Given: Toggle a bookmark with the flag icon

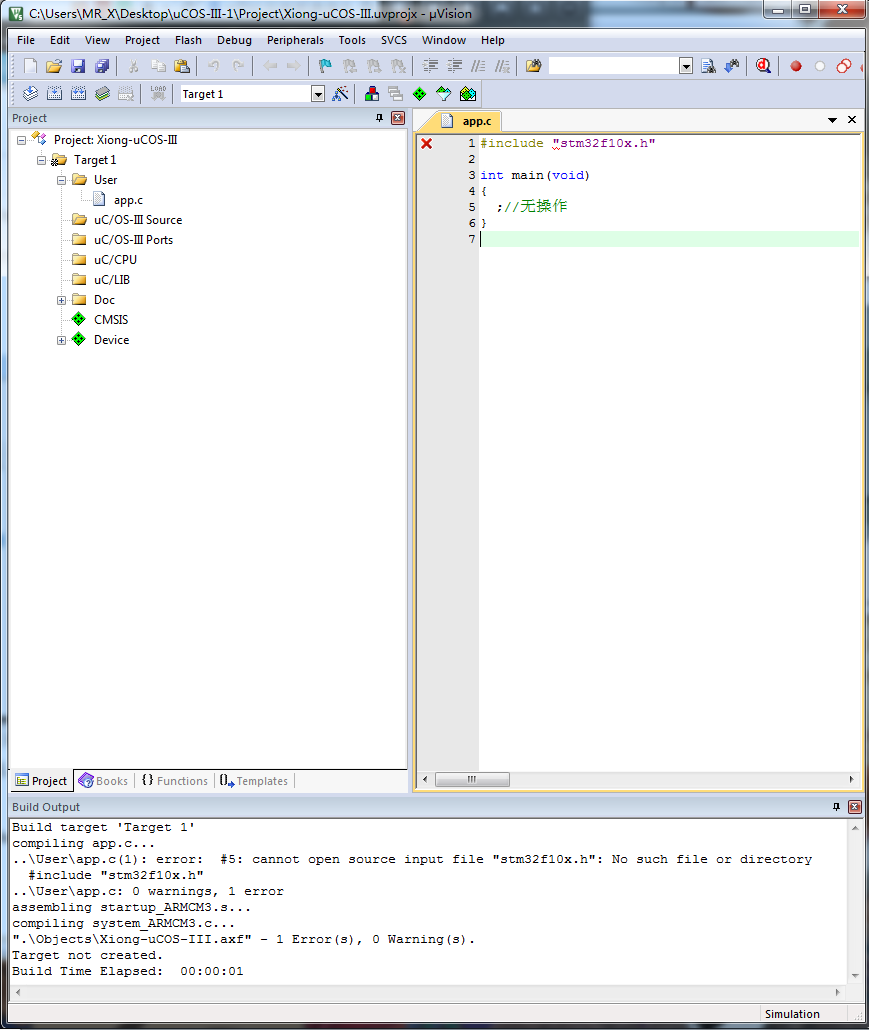Looking at the screenshot, I should 322,66.
